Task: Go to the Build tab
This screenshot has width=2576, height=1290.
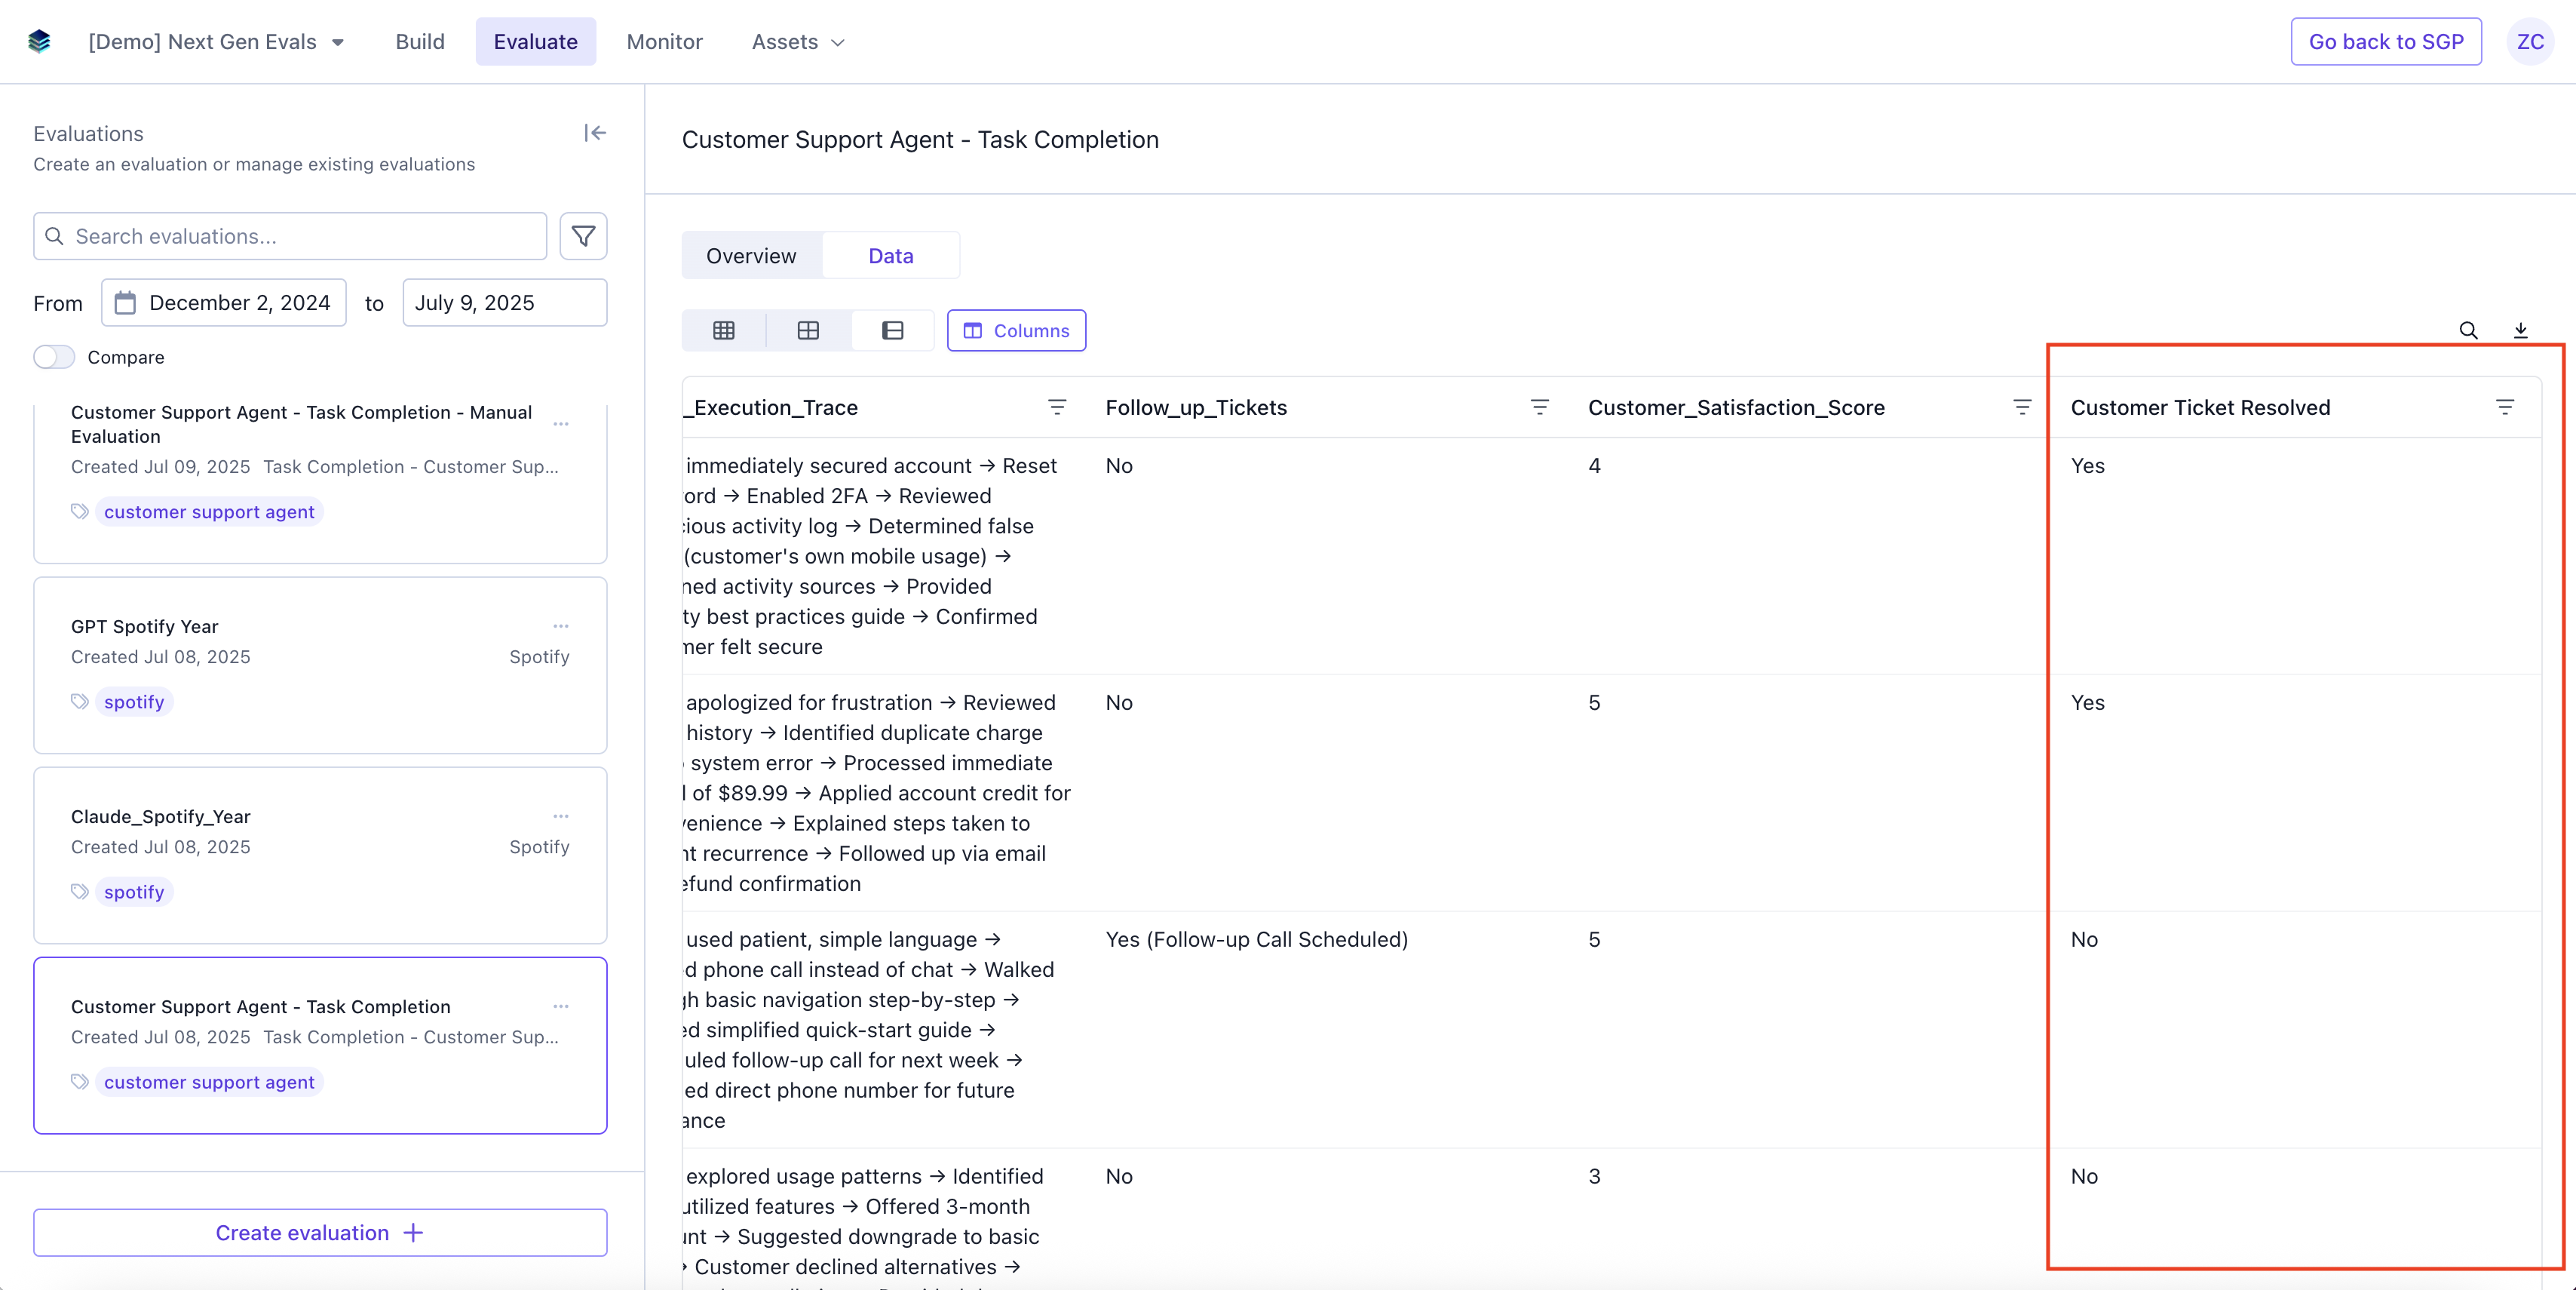Action: (x=420, y=42)
